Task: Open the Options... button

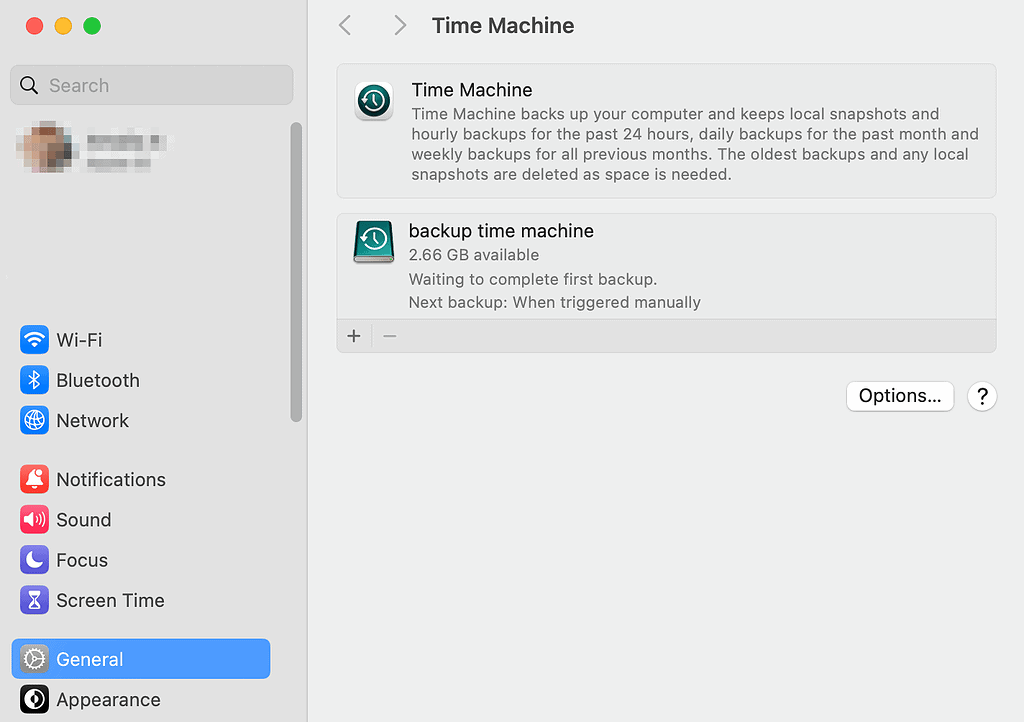Action: click(900, 396)
